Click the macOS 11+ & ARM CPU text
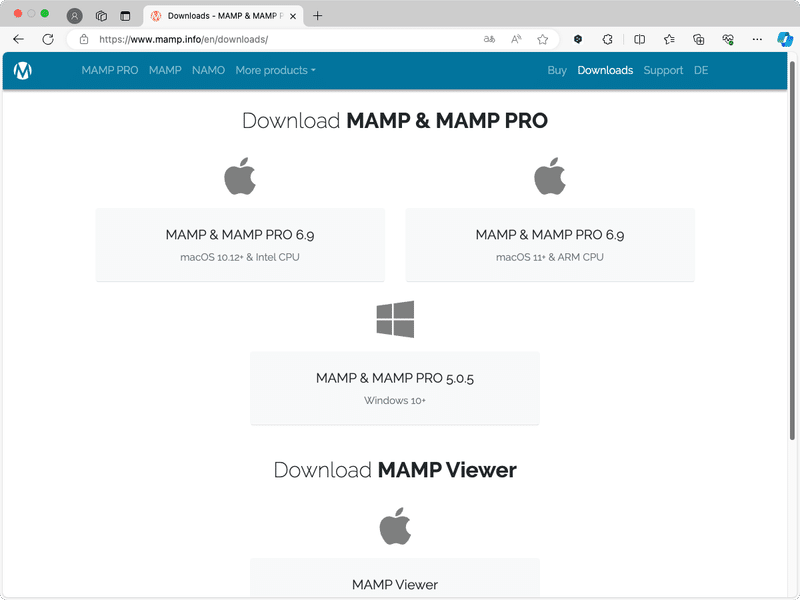The height and width of the screenshot is (600, 800). (x=550, y=257)
